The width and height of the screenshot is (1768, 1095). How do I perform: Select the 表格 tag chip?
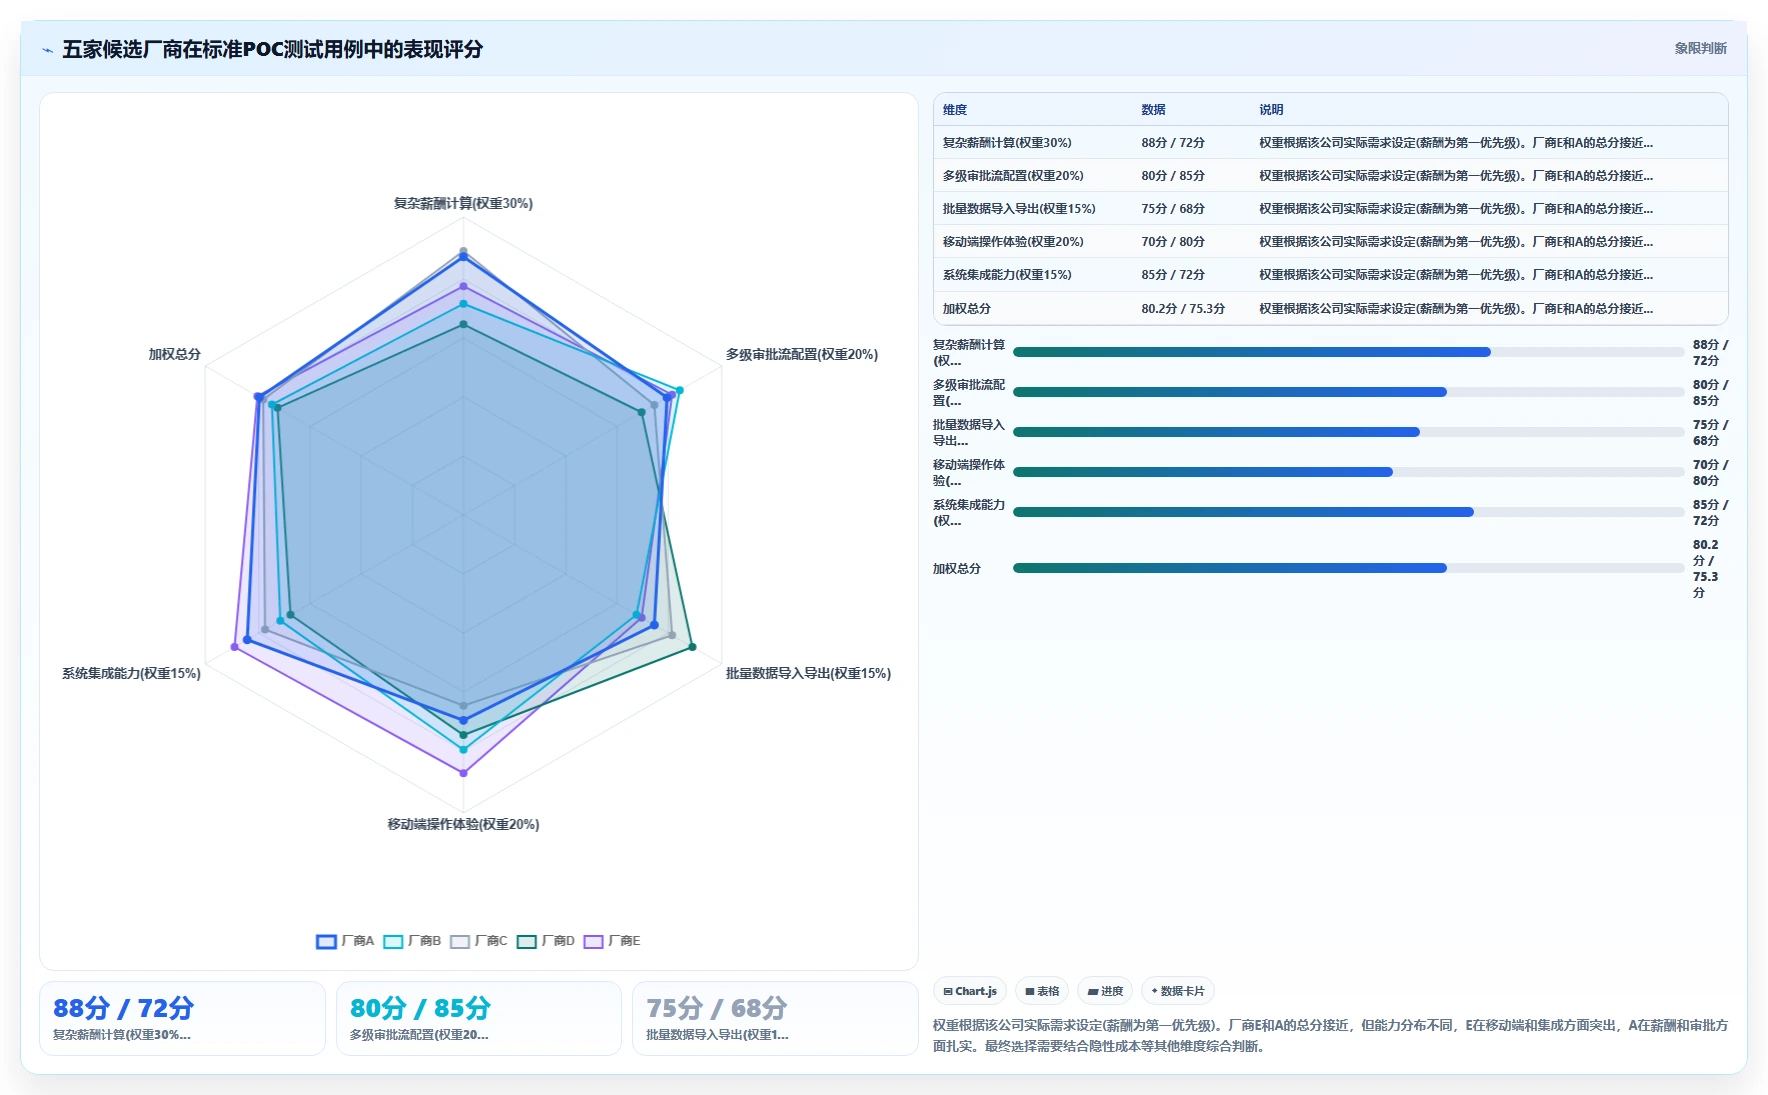[1042, 991]
